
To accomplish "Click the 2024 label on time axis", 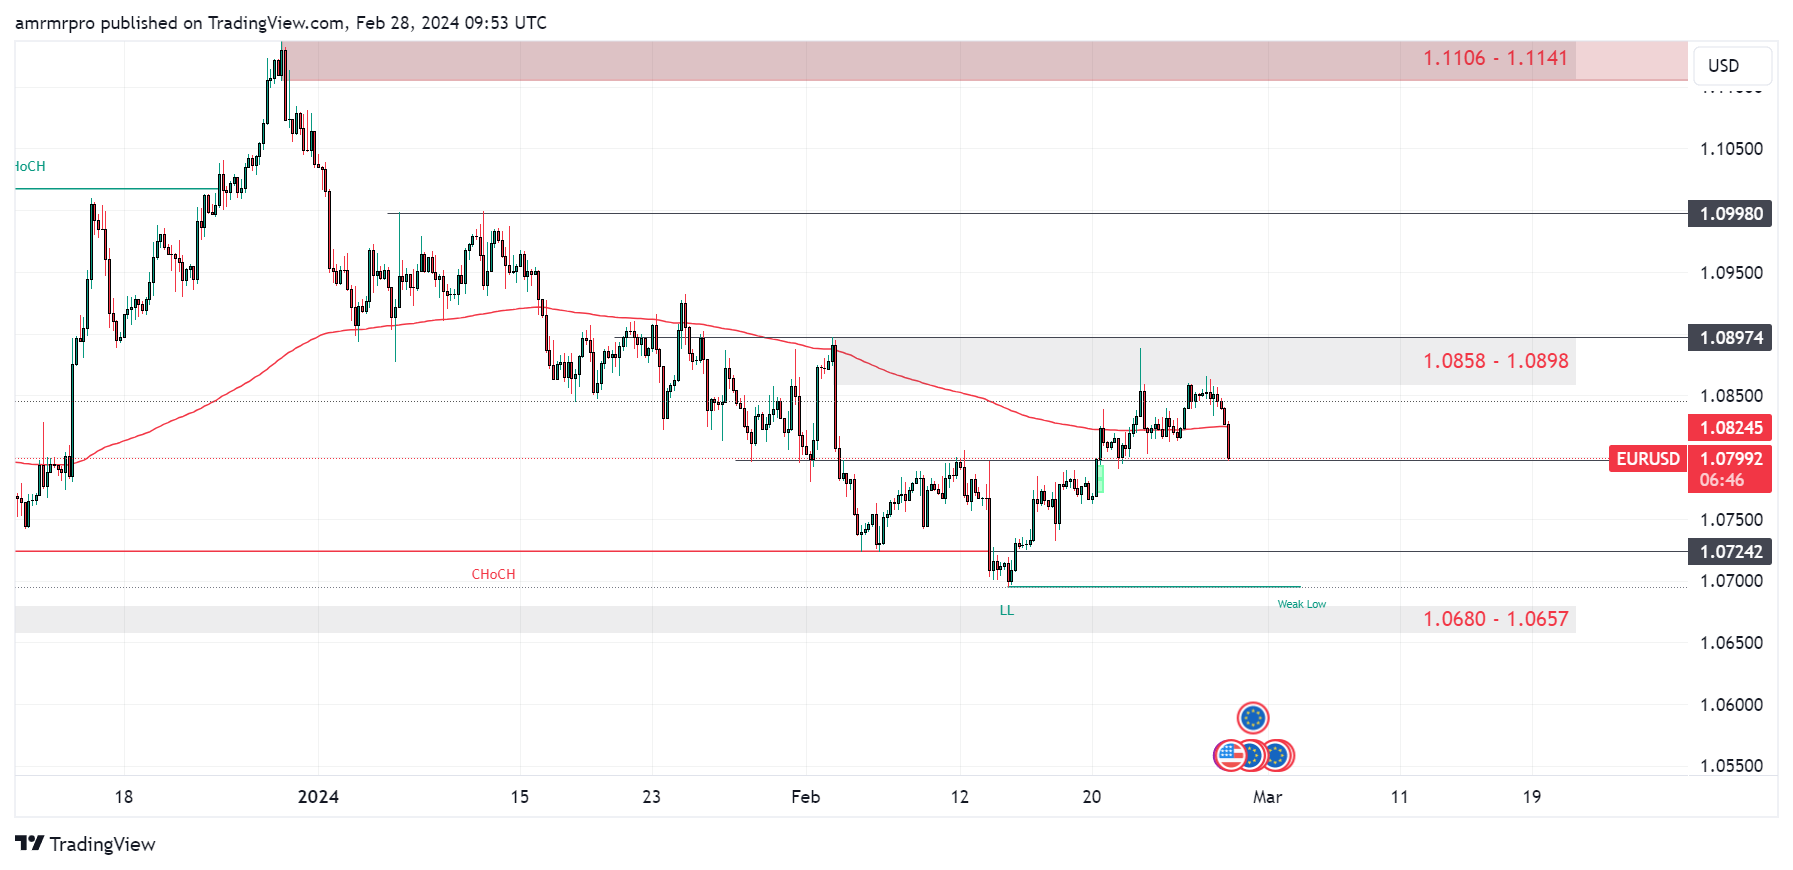I will point(319,797).
